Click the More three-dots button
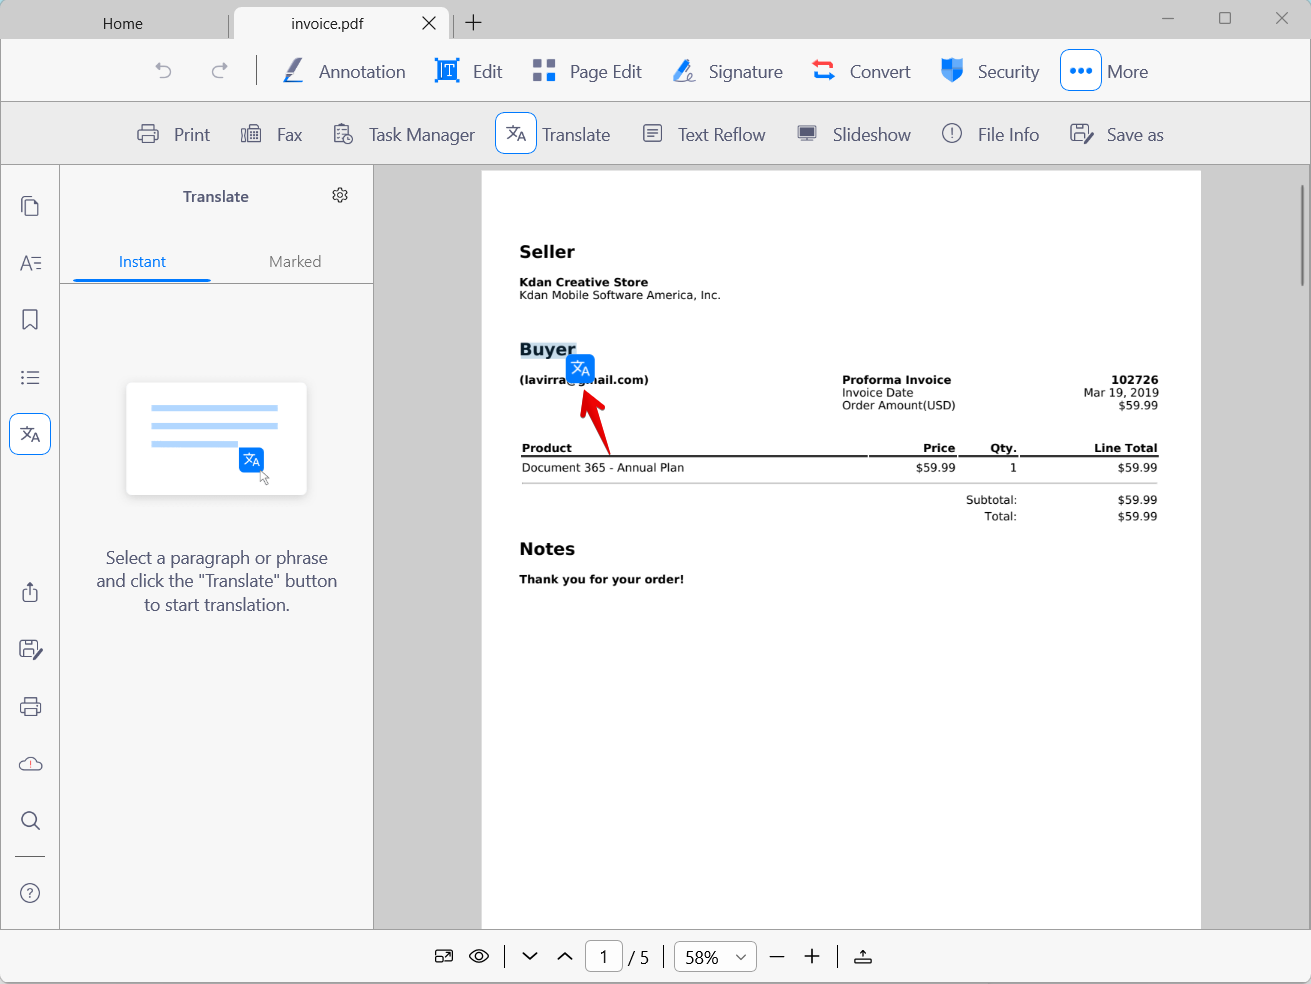This screenshot has width=1311, height=984. 1081,71
